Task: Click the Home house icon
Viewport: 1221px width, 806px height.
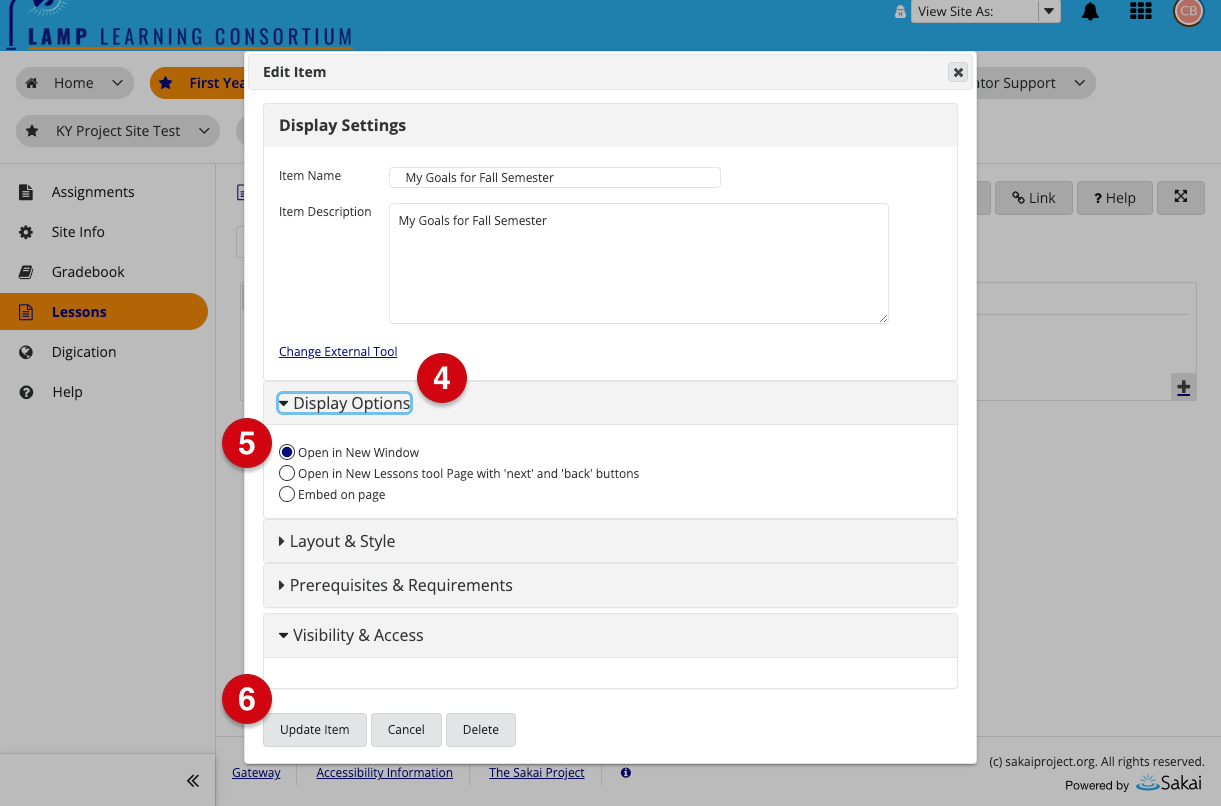Action: (x=33, y=83)
